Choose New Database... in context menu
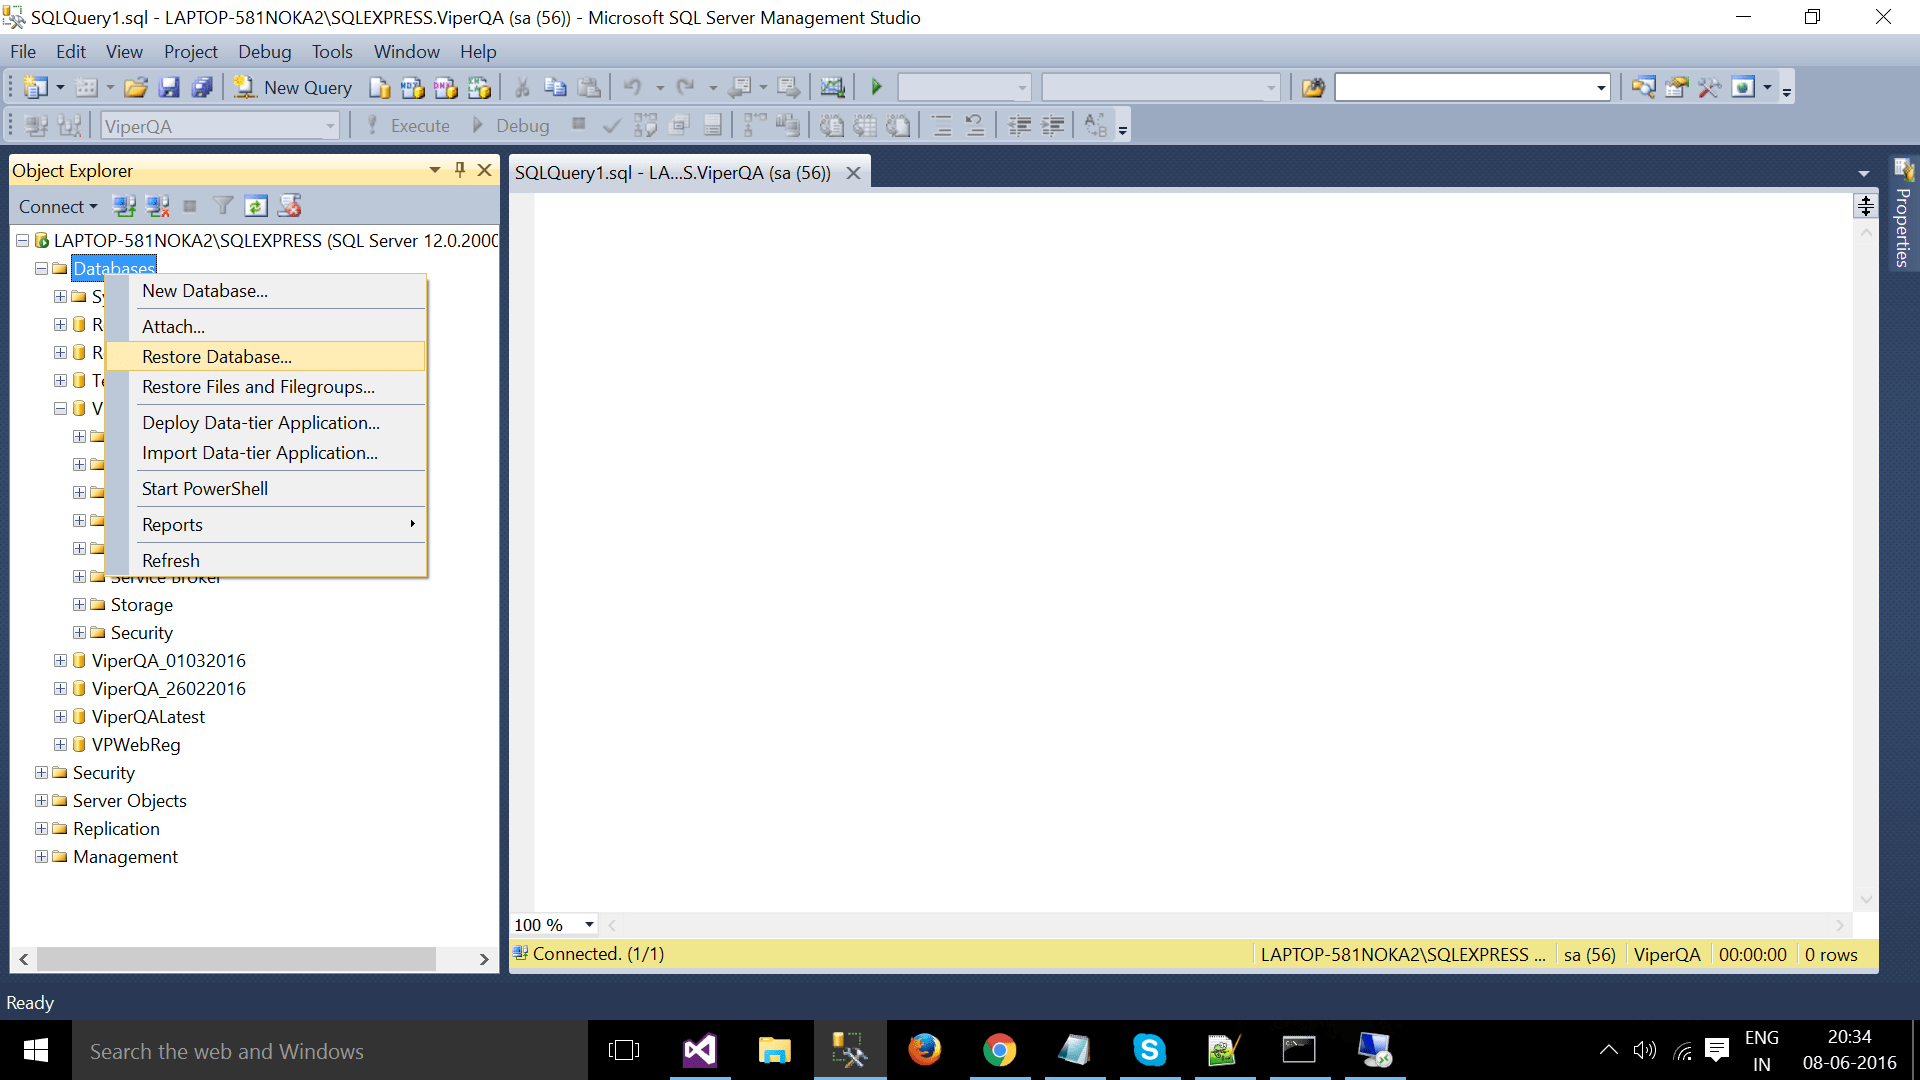This screenshot has height=1080, width=1920. coord(205,291)
